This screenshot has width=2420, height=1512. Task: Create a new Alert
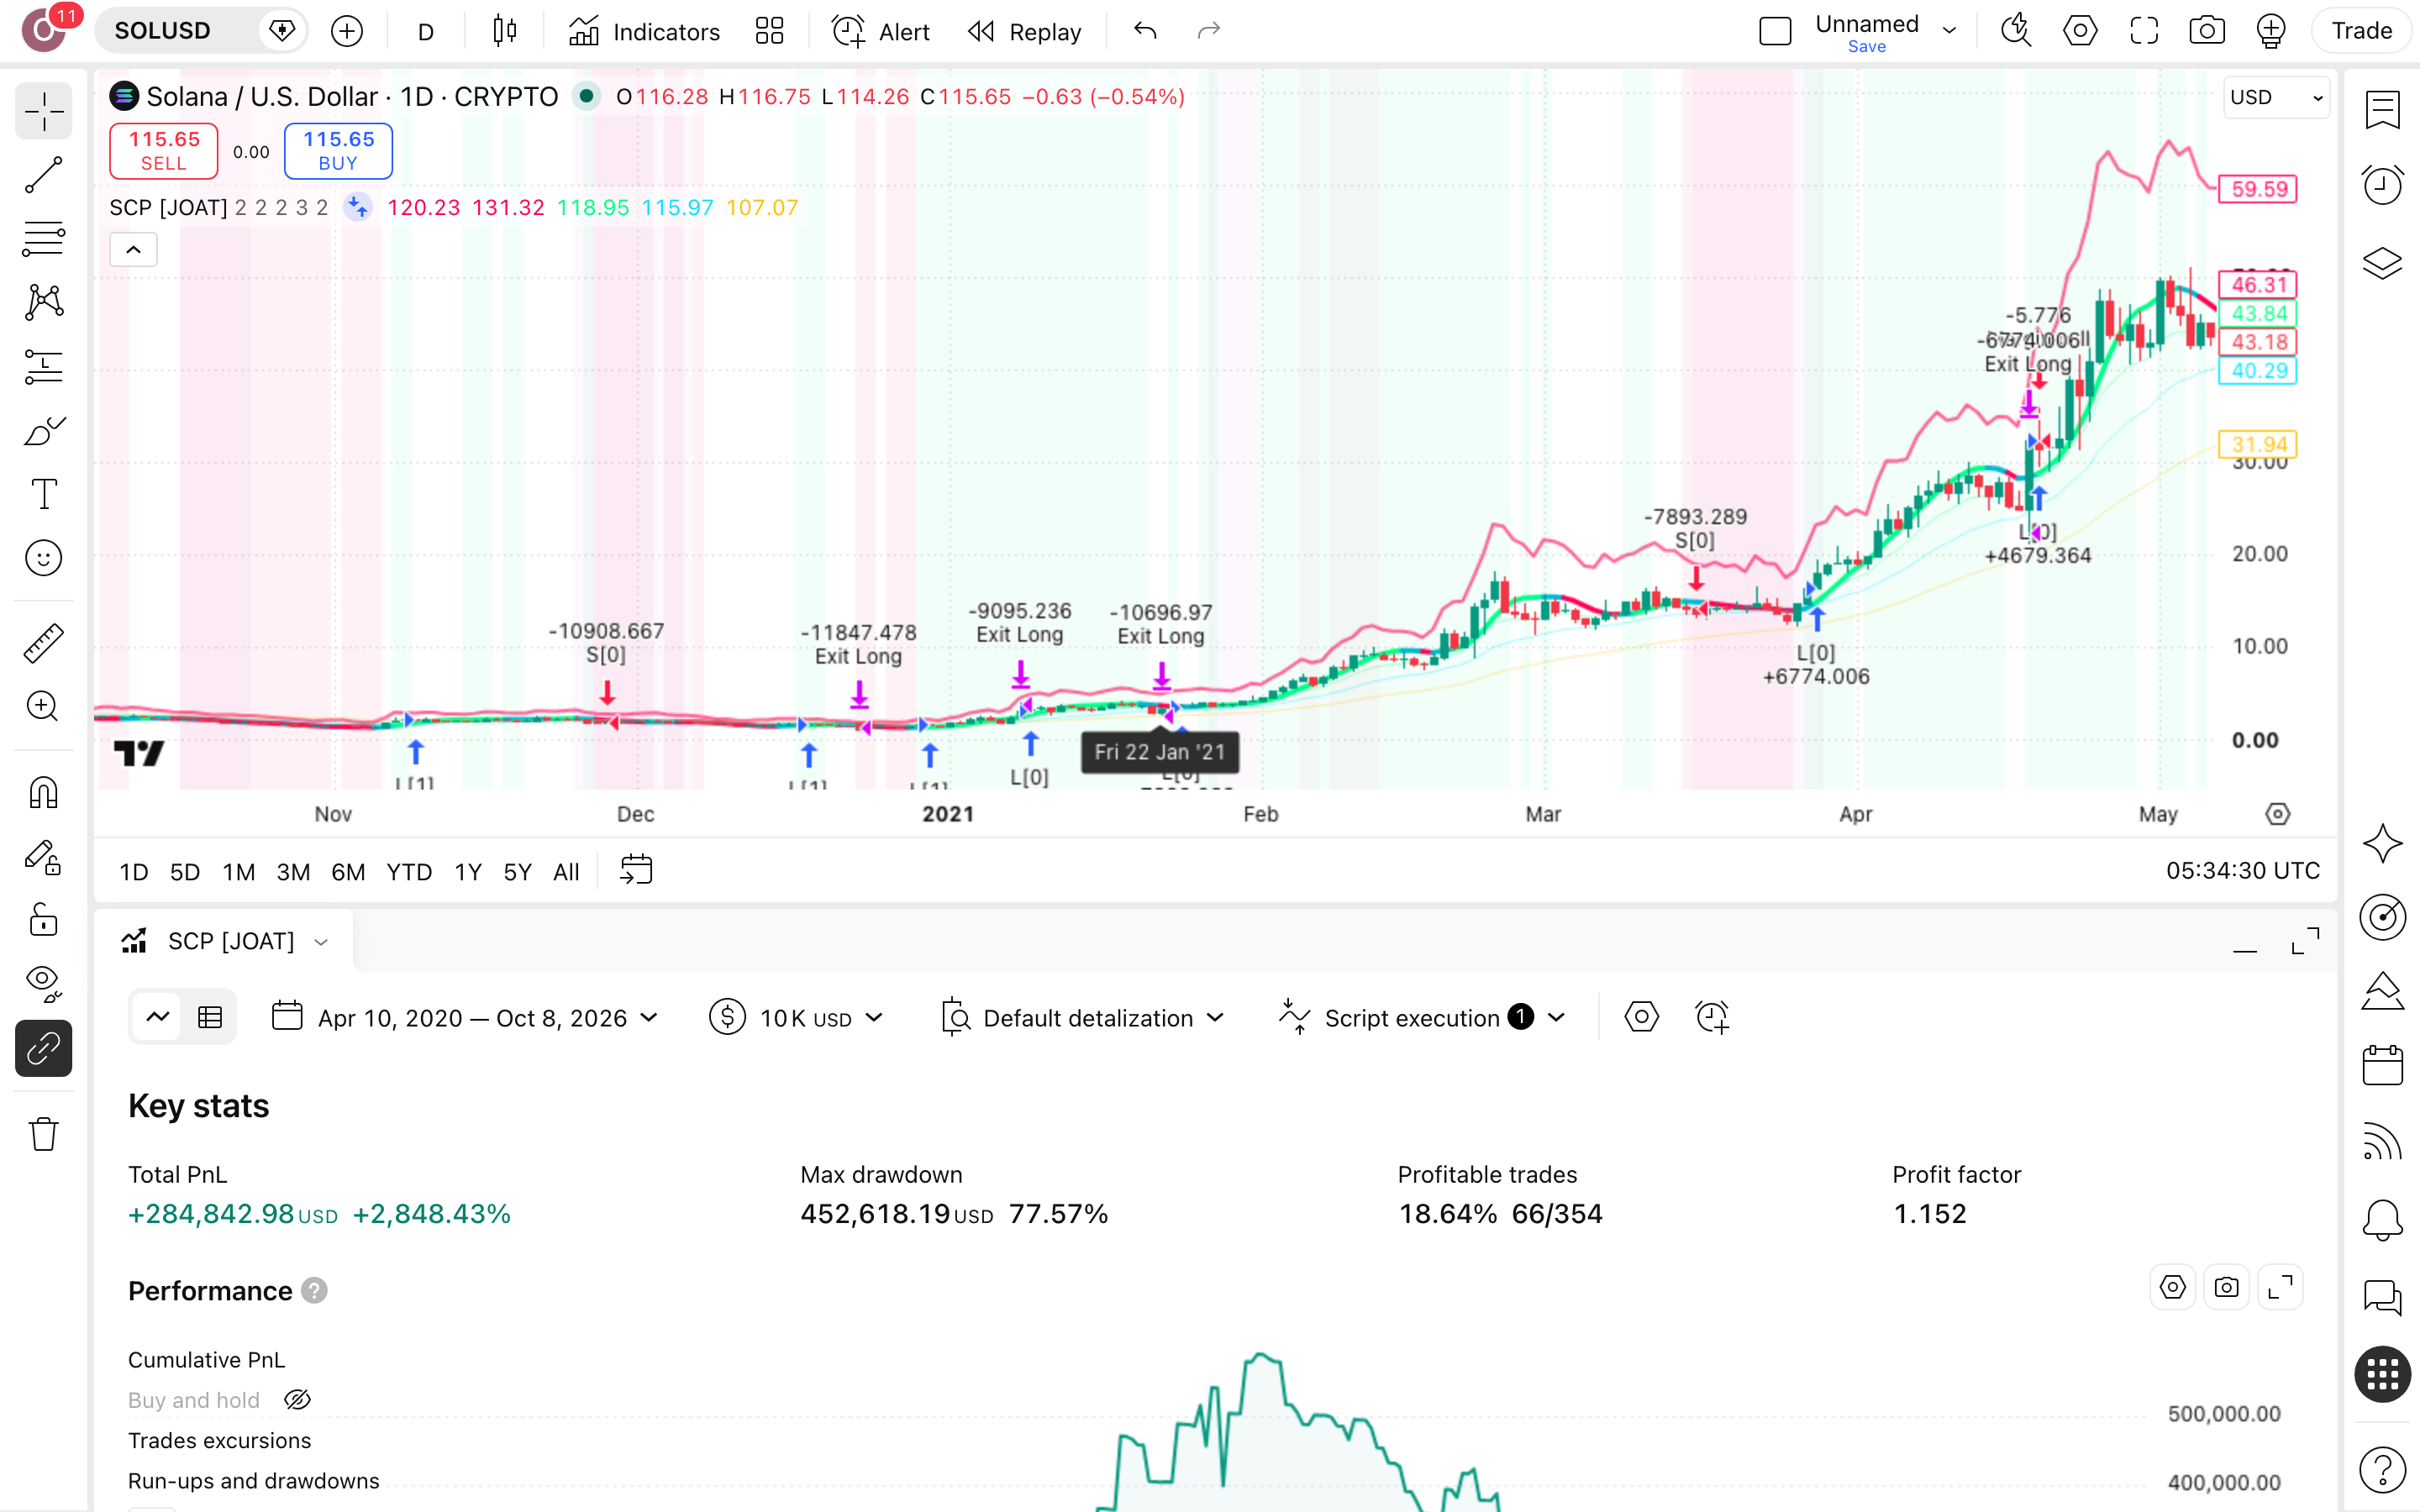coord(880,31)
